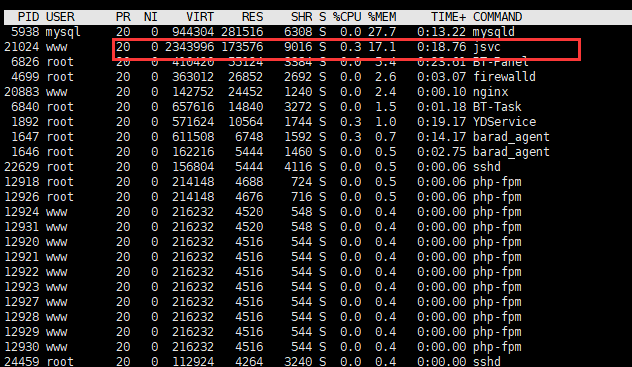Image resolution: width=632 pixels, height=367 pixels.
Task: Click the USER column header
Action: [60, 17]
